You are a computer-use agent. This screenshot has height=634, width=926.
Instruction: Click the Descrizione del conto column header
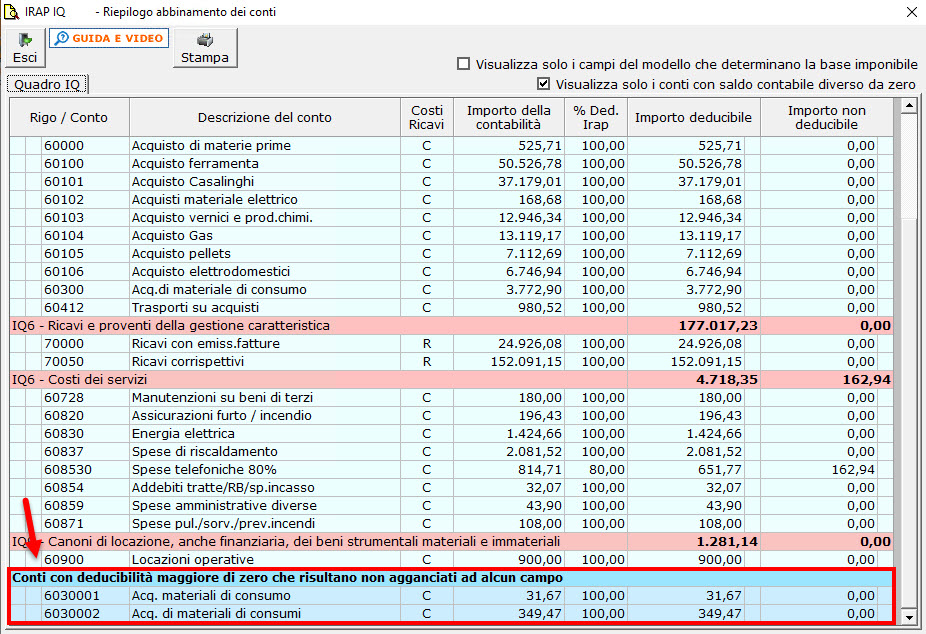click(x=265, y=117)
